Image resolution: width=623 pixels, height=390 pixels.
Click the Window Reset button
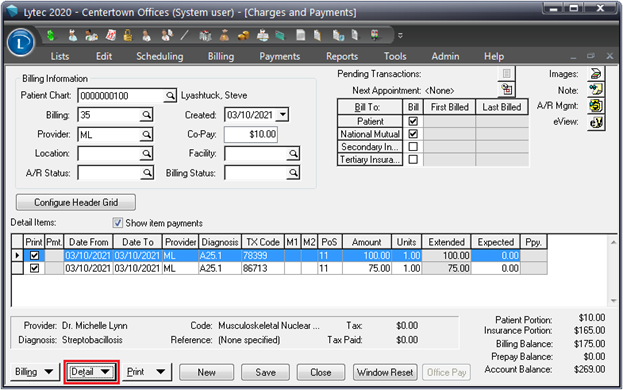pos(385,373)
